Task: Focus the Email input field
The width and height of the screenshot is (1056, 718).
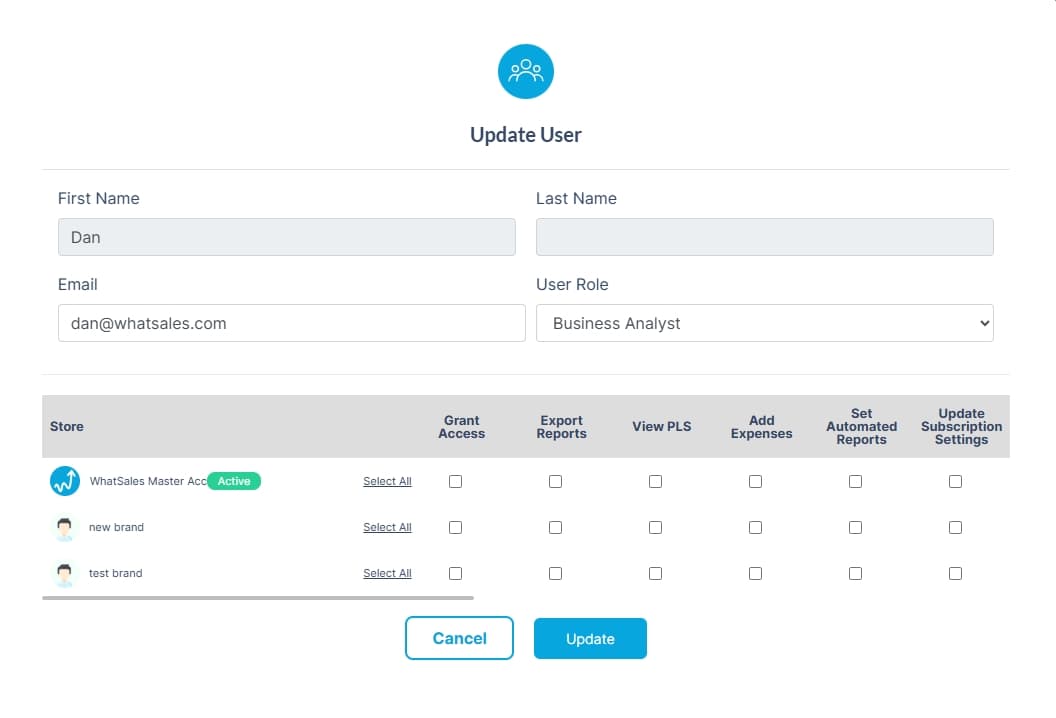Action: [292, 323]
